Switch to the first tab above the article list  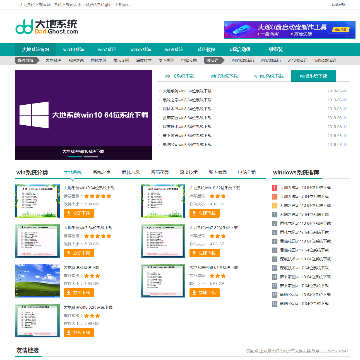point(179,76)
